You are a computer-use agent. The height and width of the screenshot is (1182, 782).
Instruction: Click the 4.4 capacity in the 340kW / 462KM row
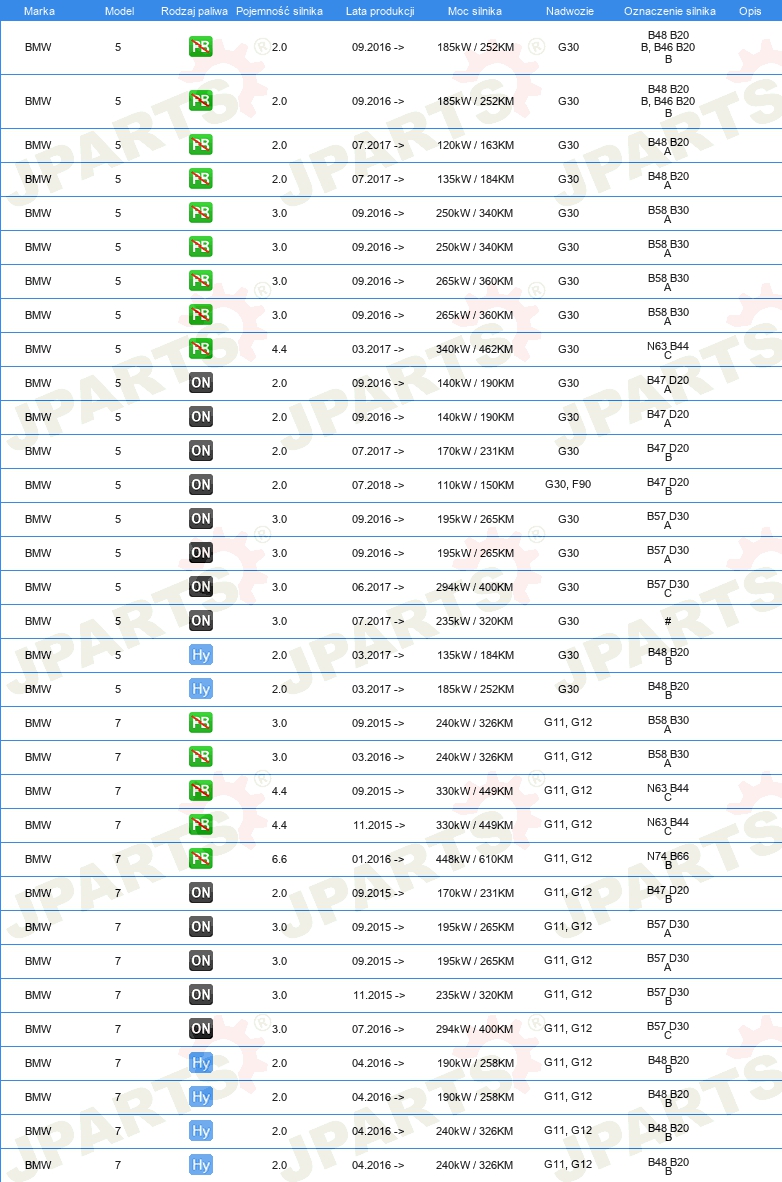pos(279,349)
